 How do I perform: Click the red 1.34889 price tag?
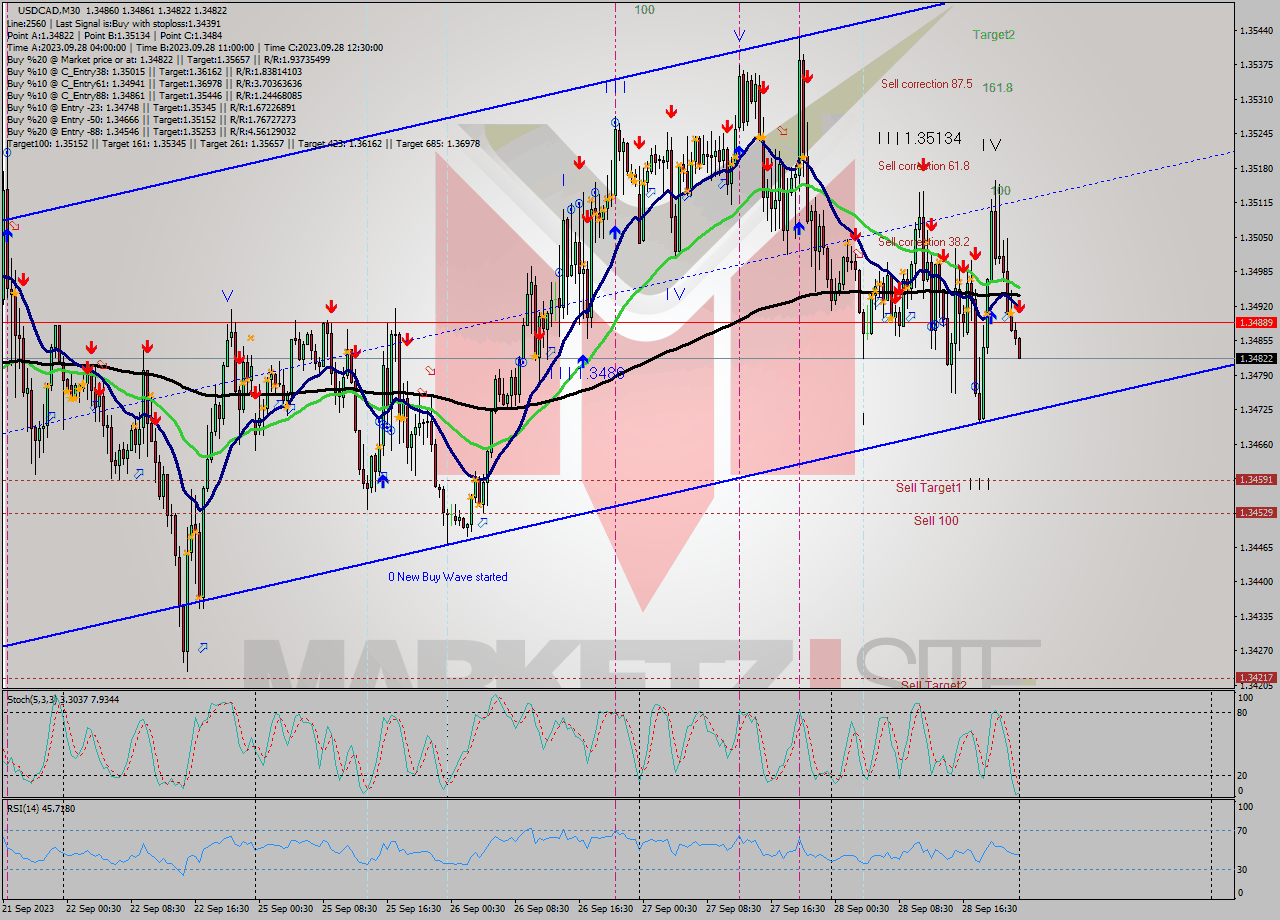[1256, 322]
